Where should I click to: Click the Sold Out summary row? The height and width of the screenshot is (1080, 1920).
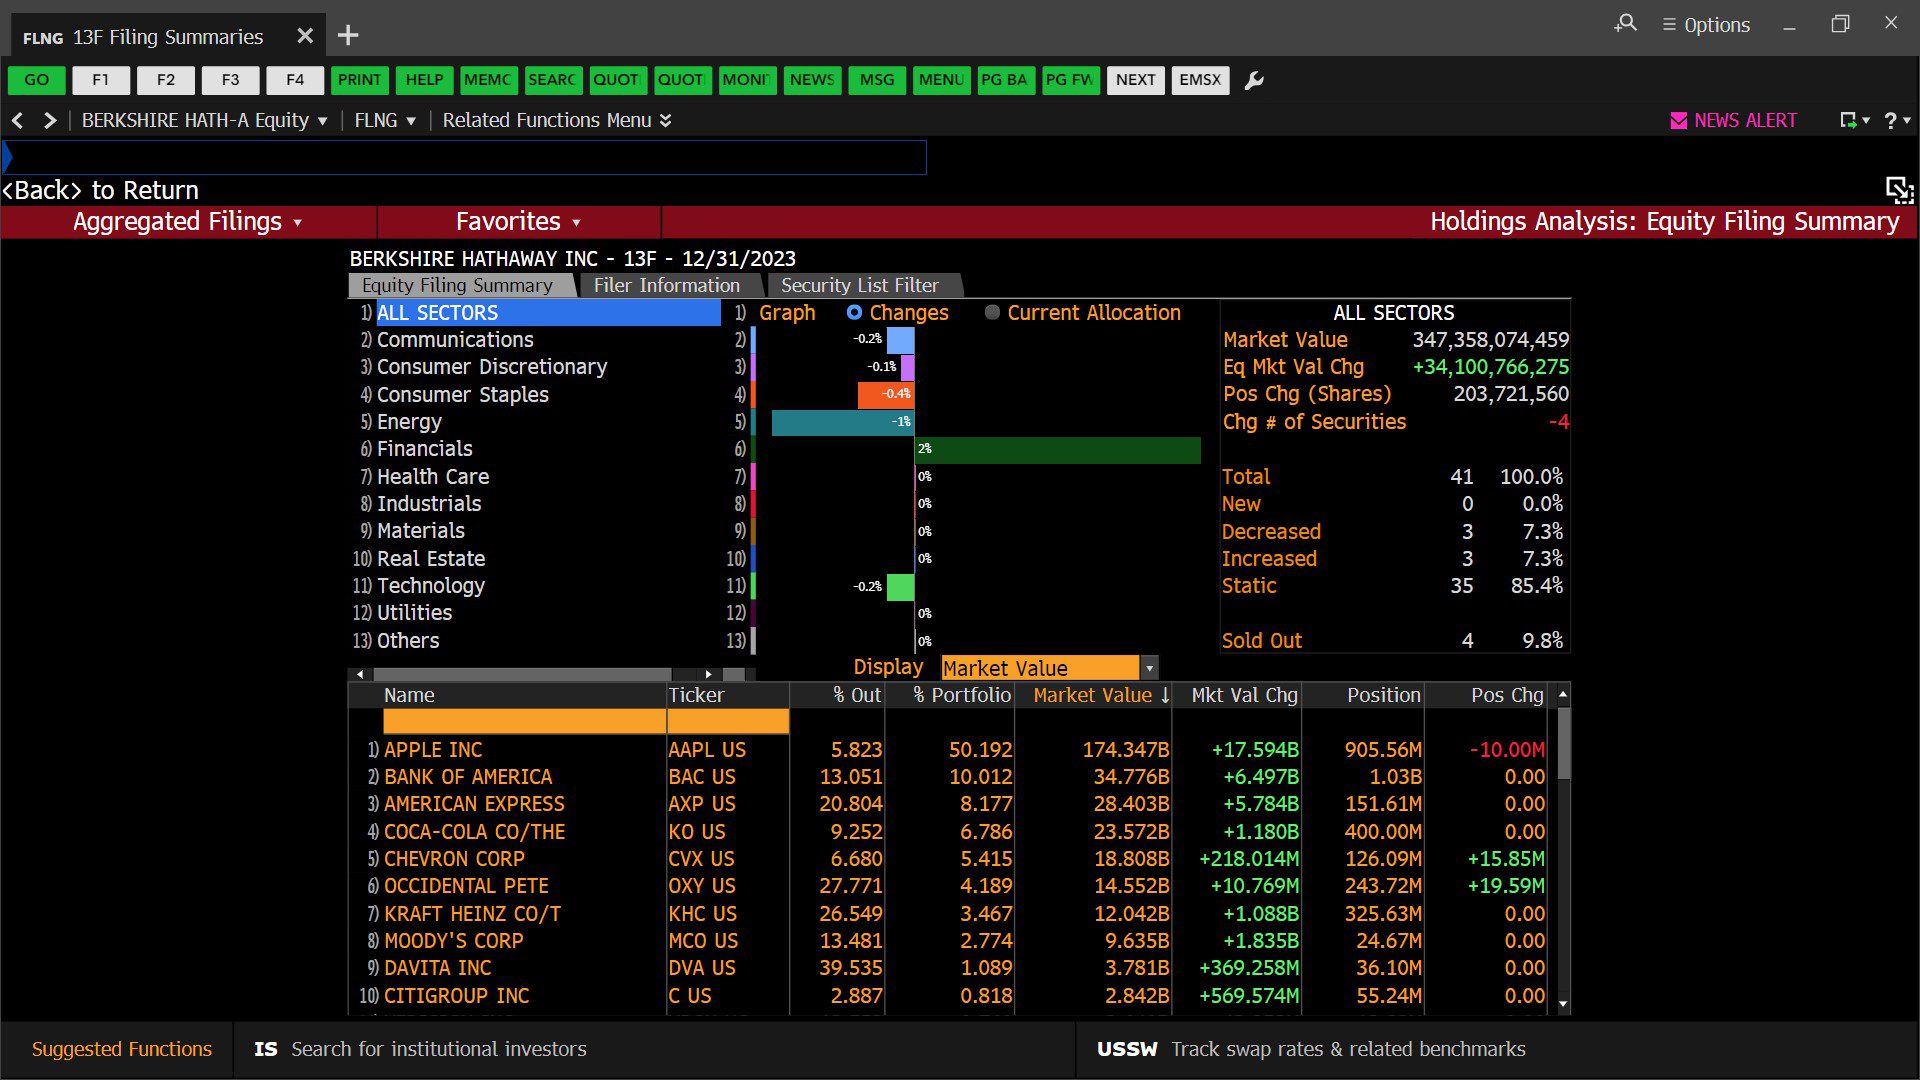coord(1393,641)
